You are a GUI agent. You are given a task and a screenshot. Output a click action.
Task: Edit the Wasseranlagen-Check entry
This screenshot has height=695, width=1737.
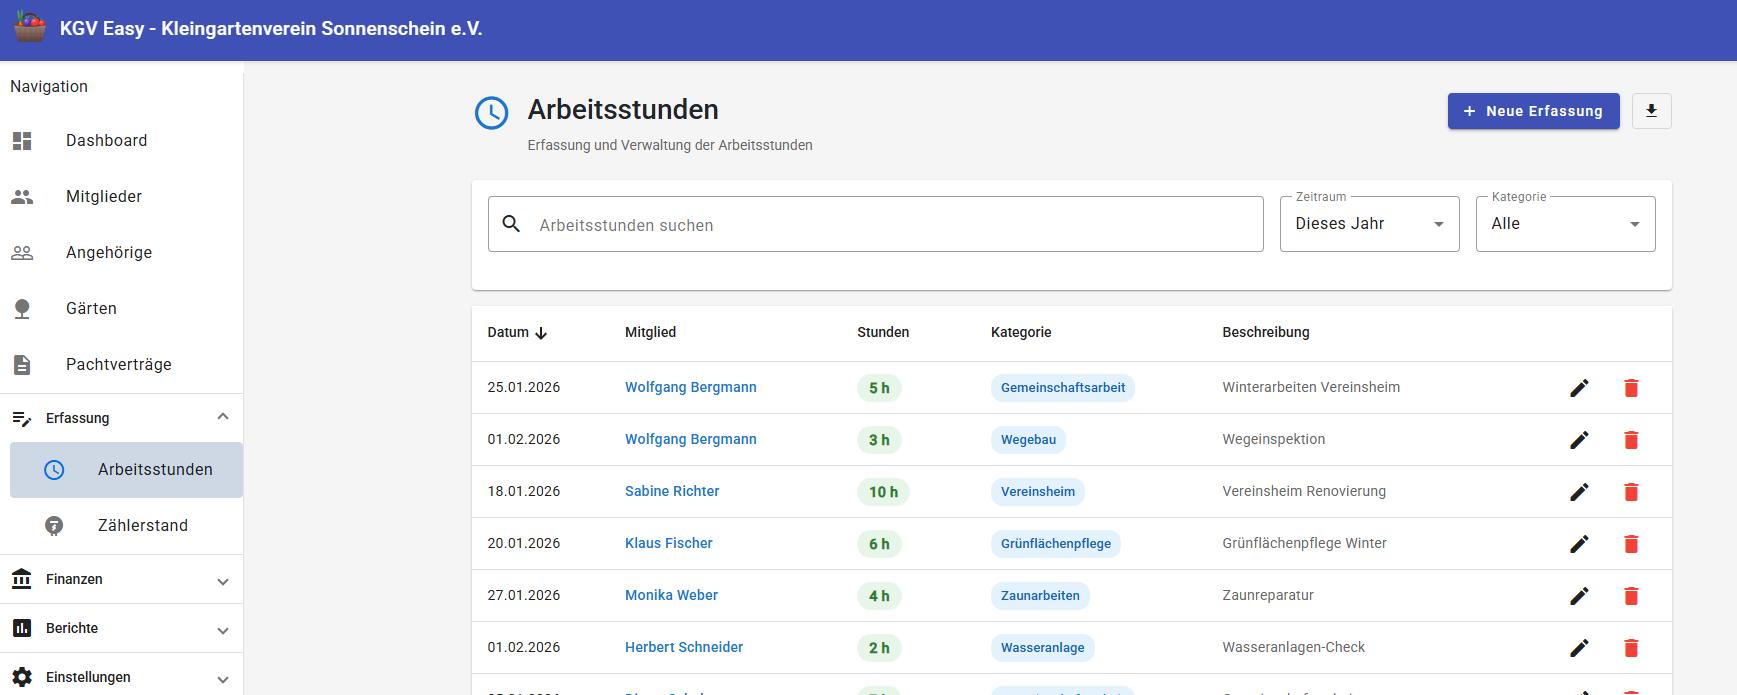click(x=1579, y=648)
